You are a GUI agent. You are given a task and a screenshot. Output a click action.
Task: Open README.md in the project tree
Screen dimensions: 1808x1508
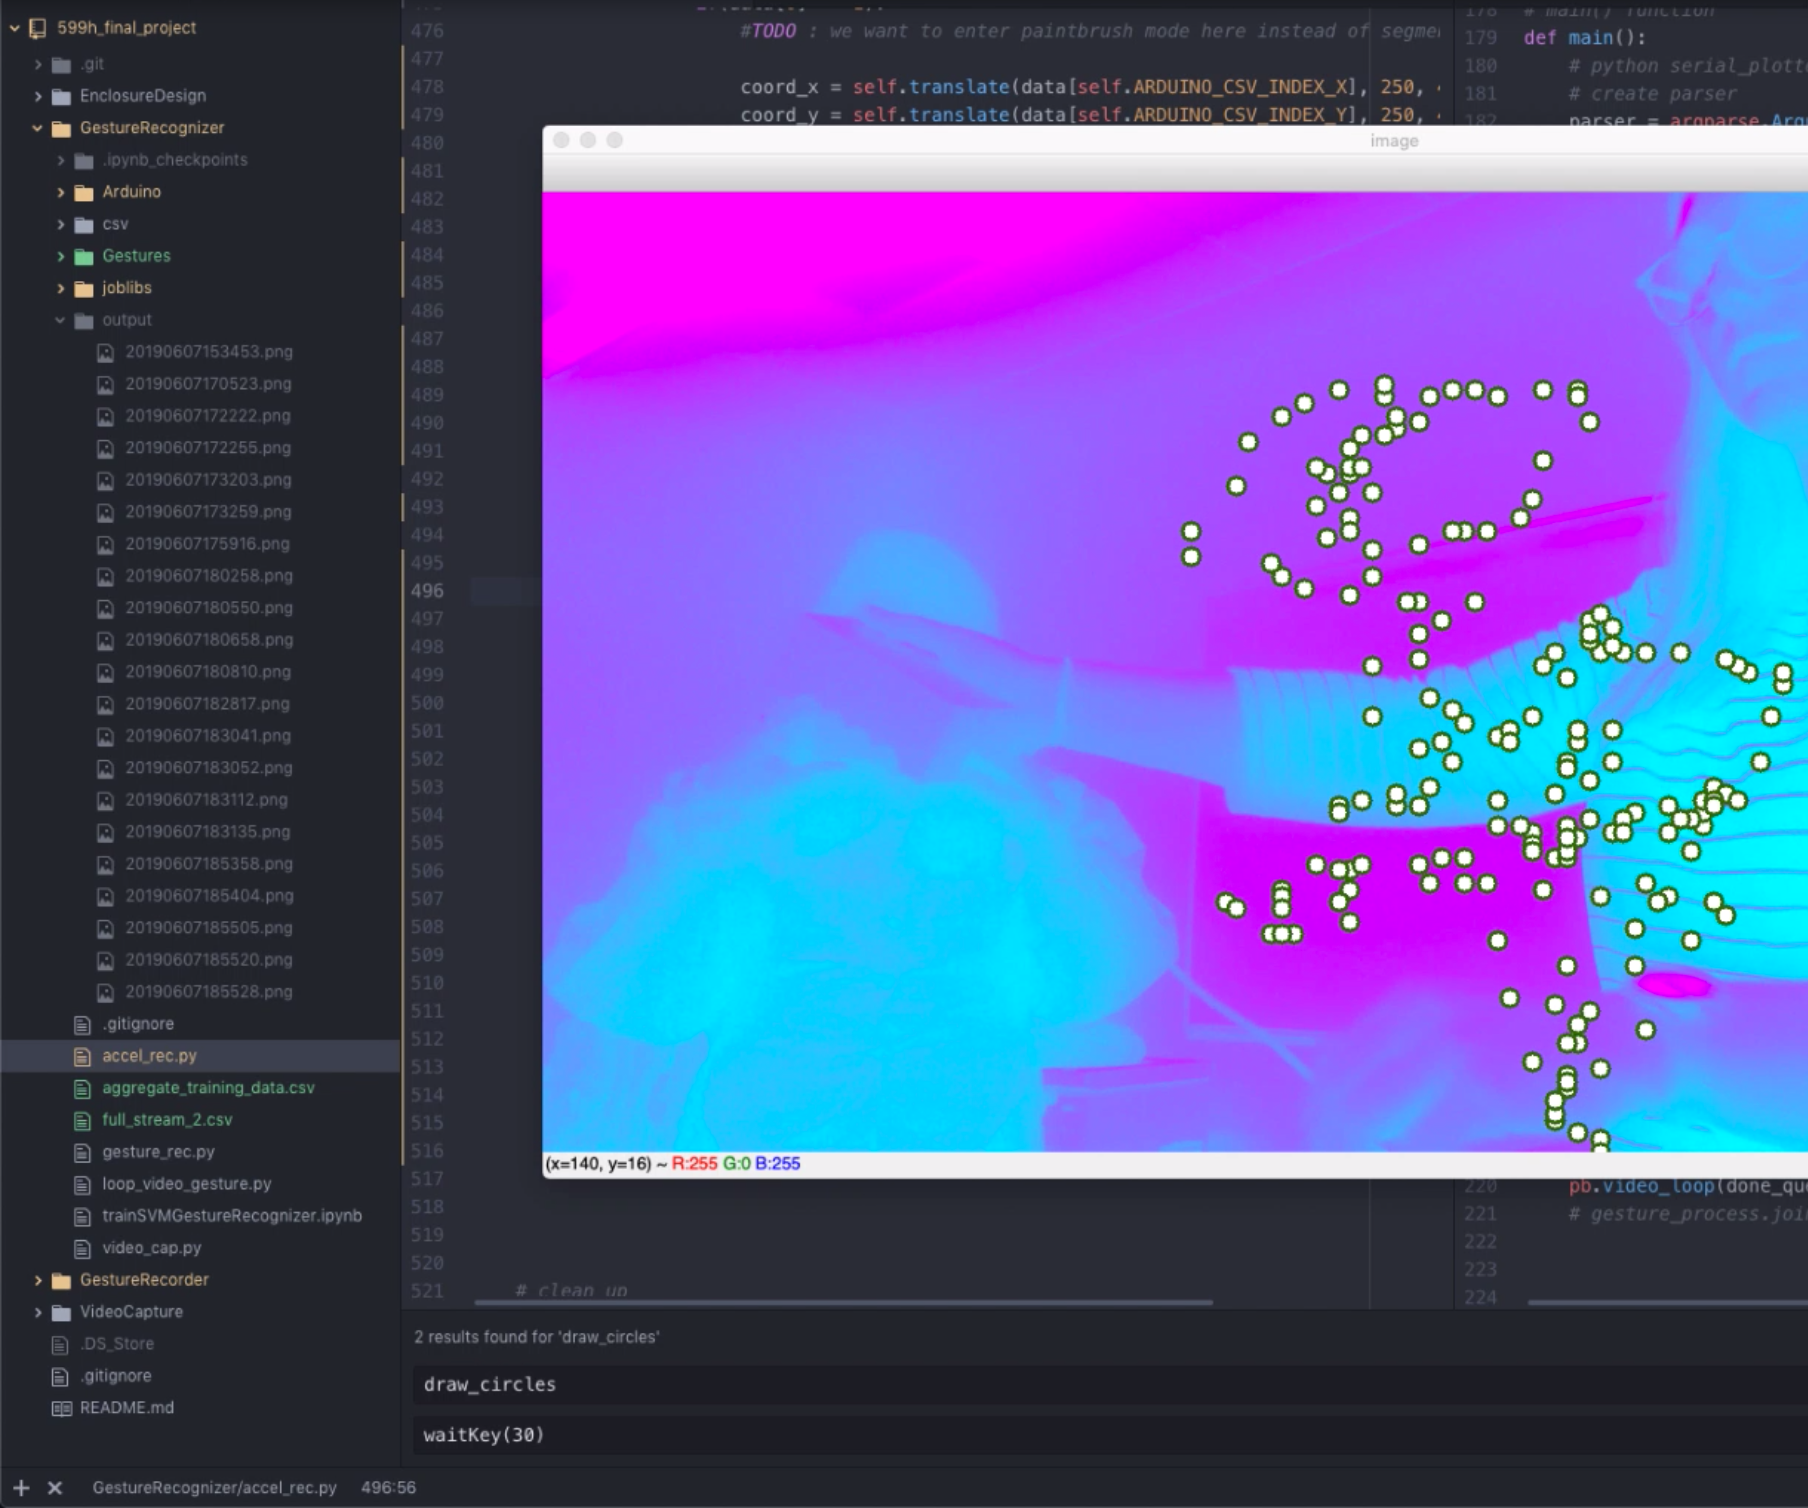127,1408
